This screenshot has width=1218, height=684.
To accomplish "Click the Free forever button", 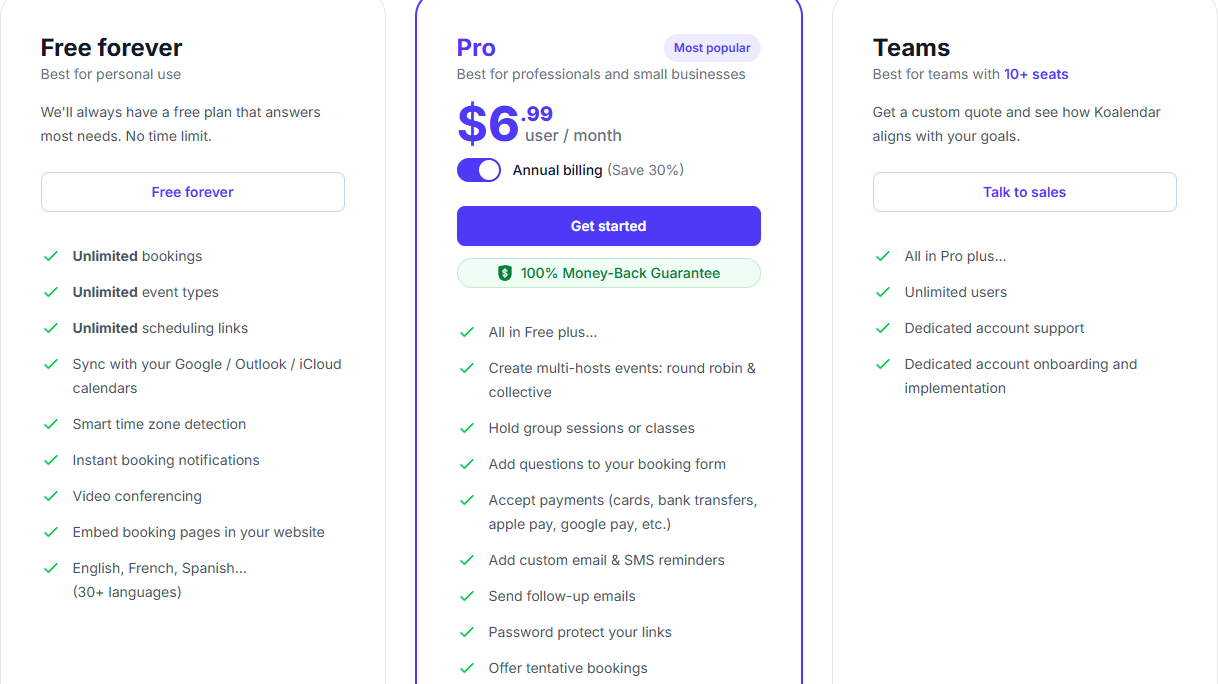I will click(193, 192).
